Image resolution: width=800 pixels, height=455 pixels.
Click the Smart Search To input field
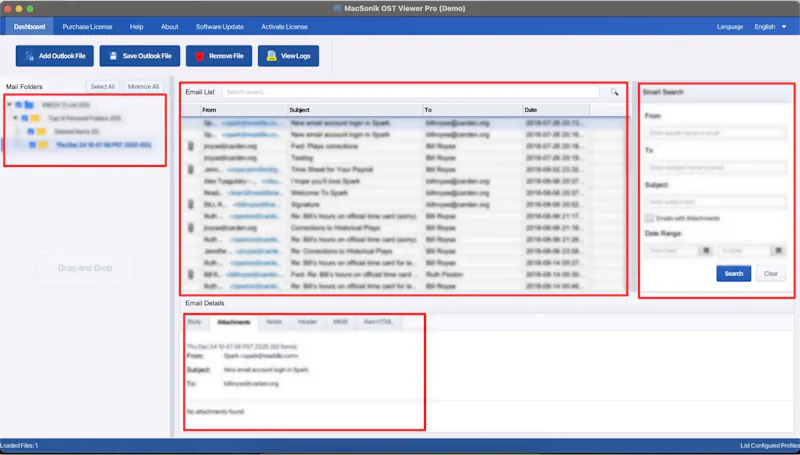tap(715, 167)
